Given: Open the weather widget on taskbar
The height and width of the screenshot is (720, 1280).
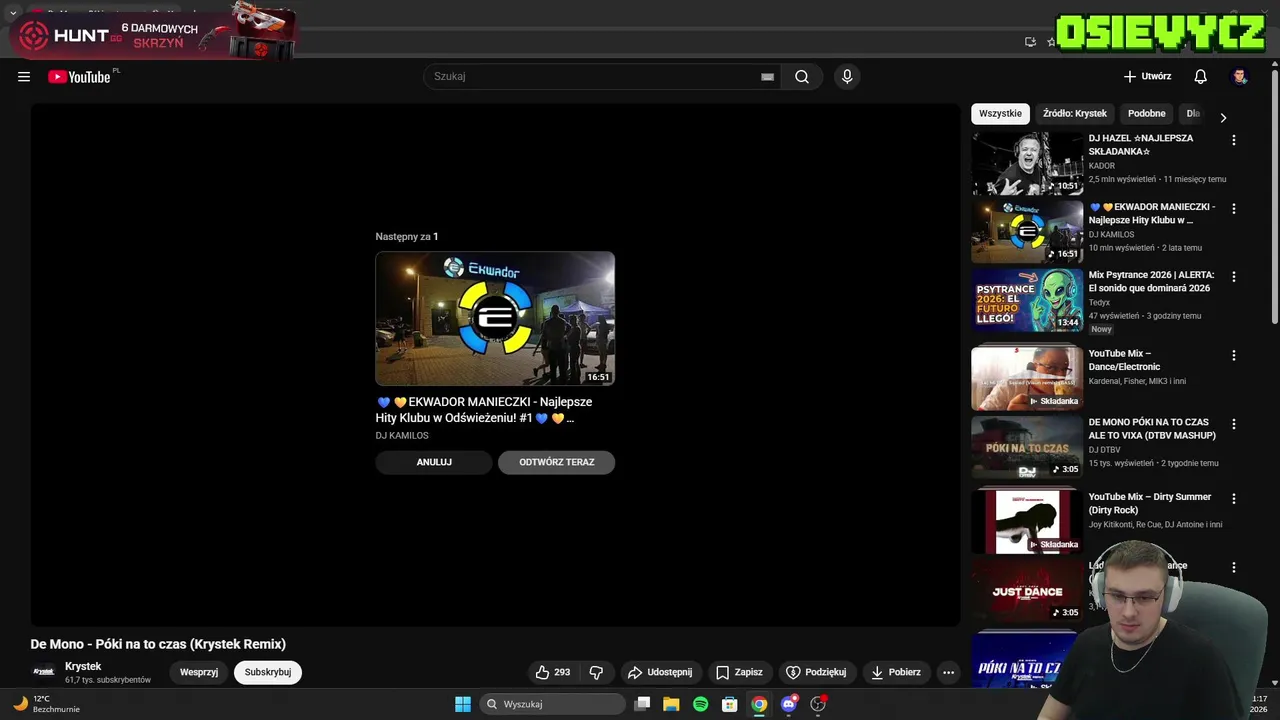Looking at the screenshot, I should coord(46,704).
